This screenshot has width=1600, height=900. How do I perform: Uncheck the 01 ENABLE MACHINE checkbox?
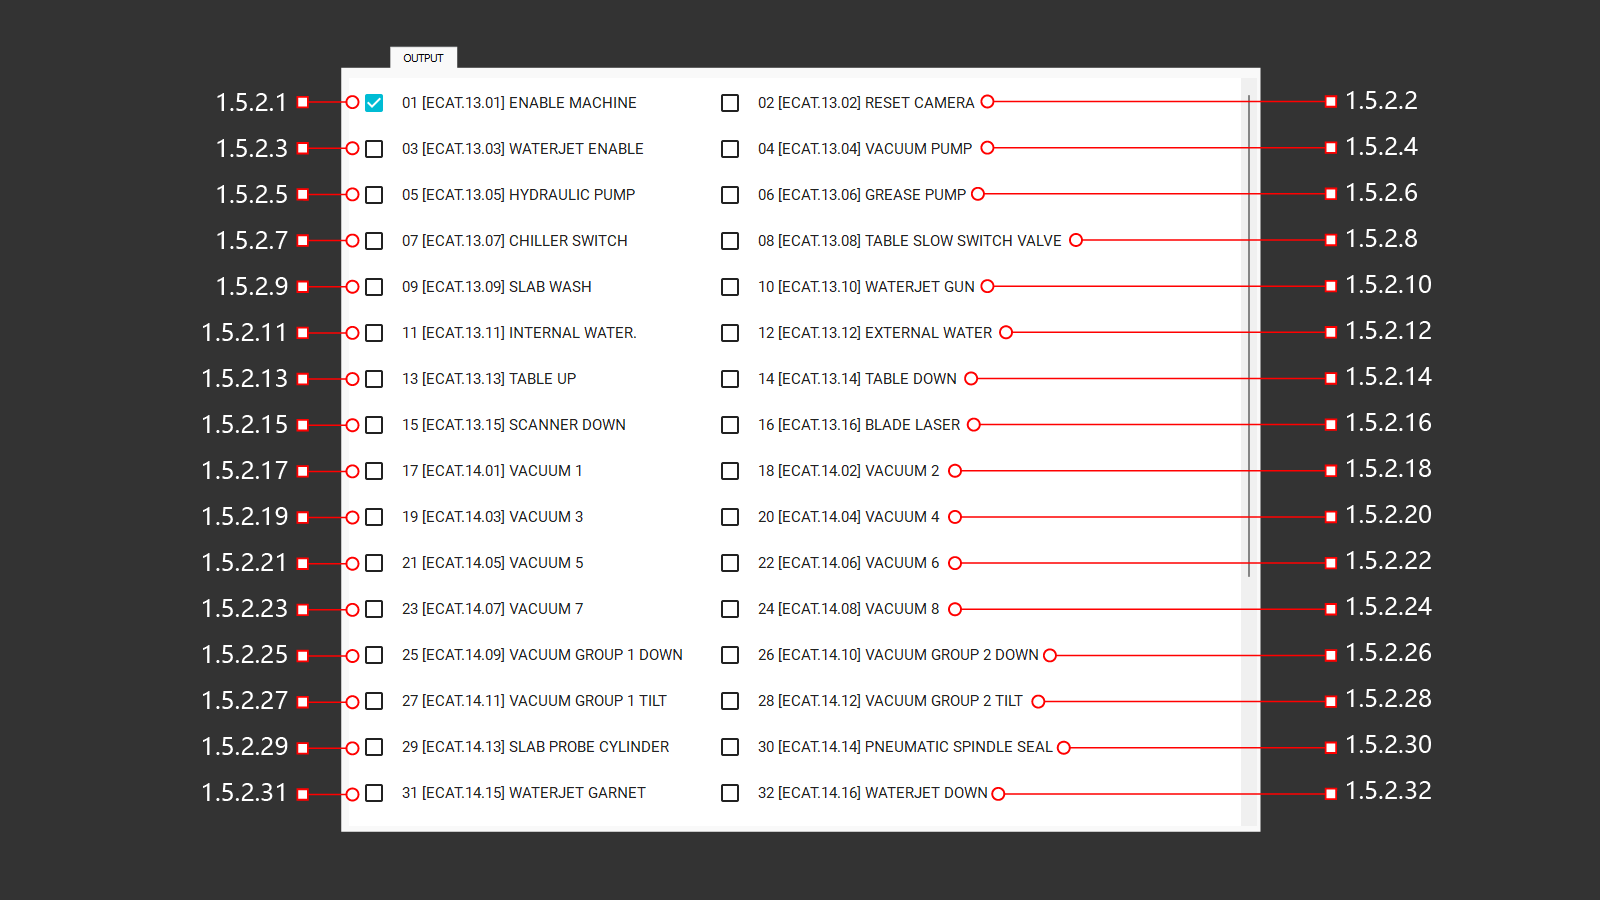click(x=374, y=103)
